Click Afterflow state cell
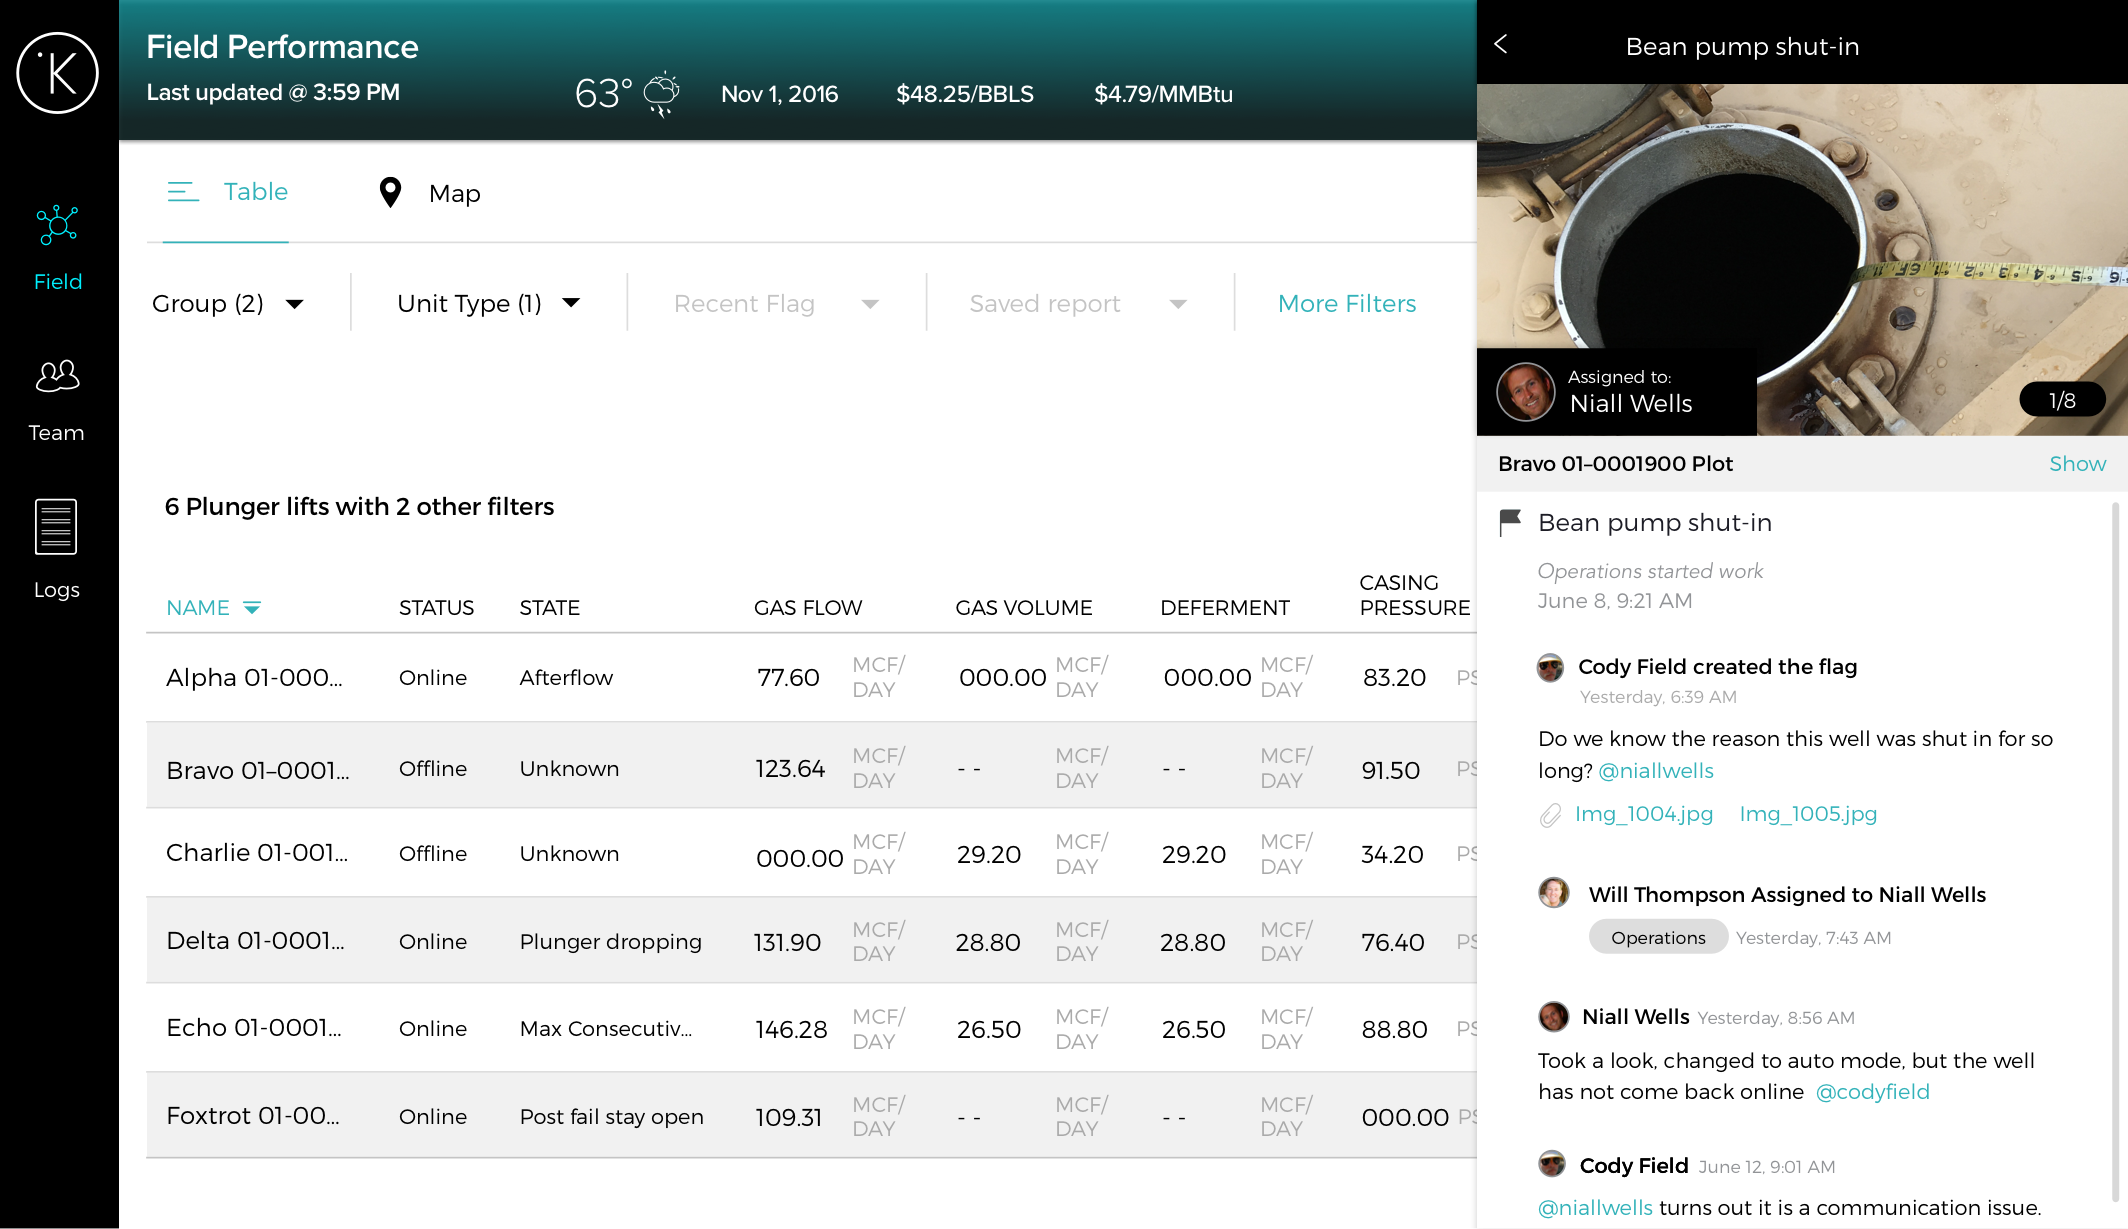Screen dimensions: 2128x1229 [566, 678]
